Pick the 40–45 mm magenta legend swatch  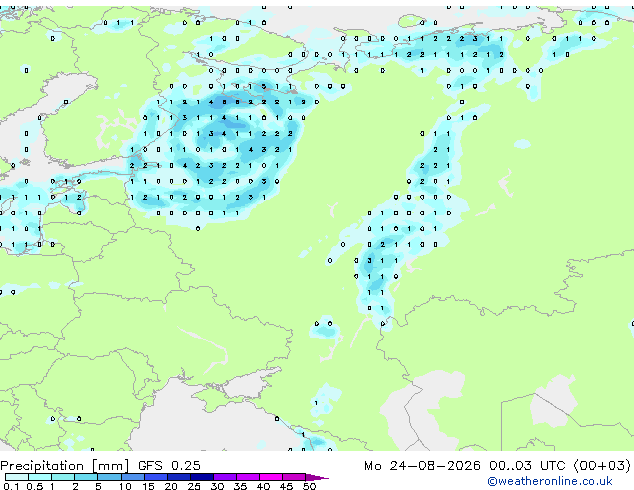(x=271, y=477)
